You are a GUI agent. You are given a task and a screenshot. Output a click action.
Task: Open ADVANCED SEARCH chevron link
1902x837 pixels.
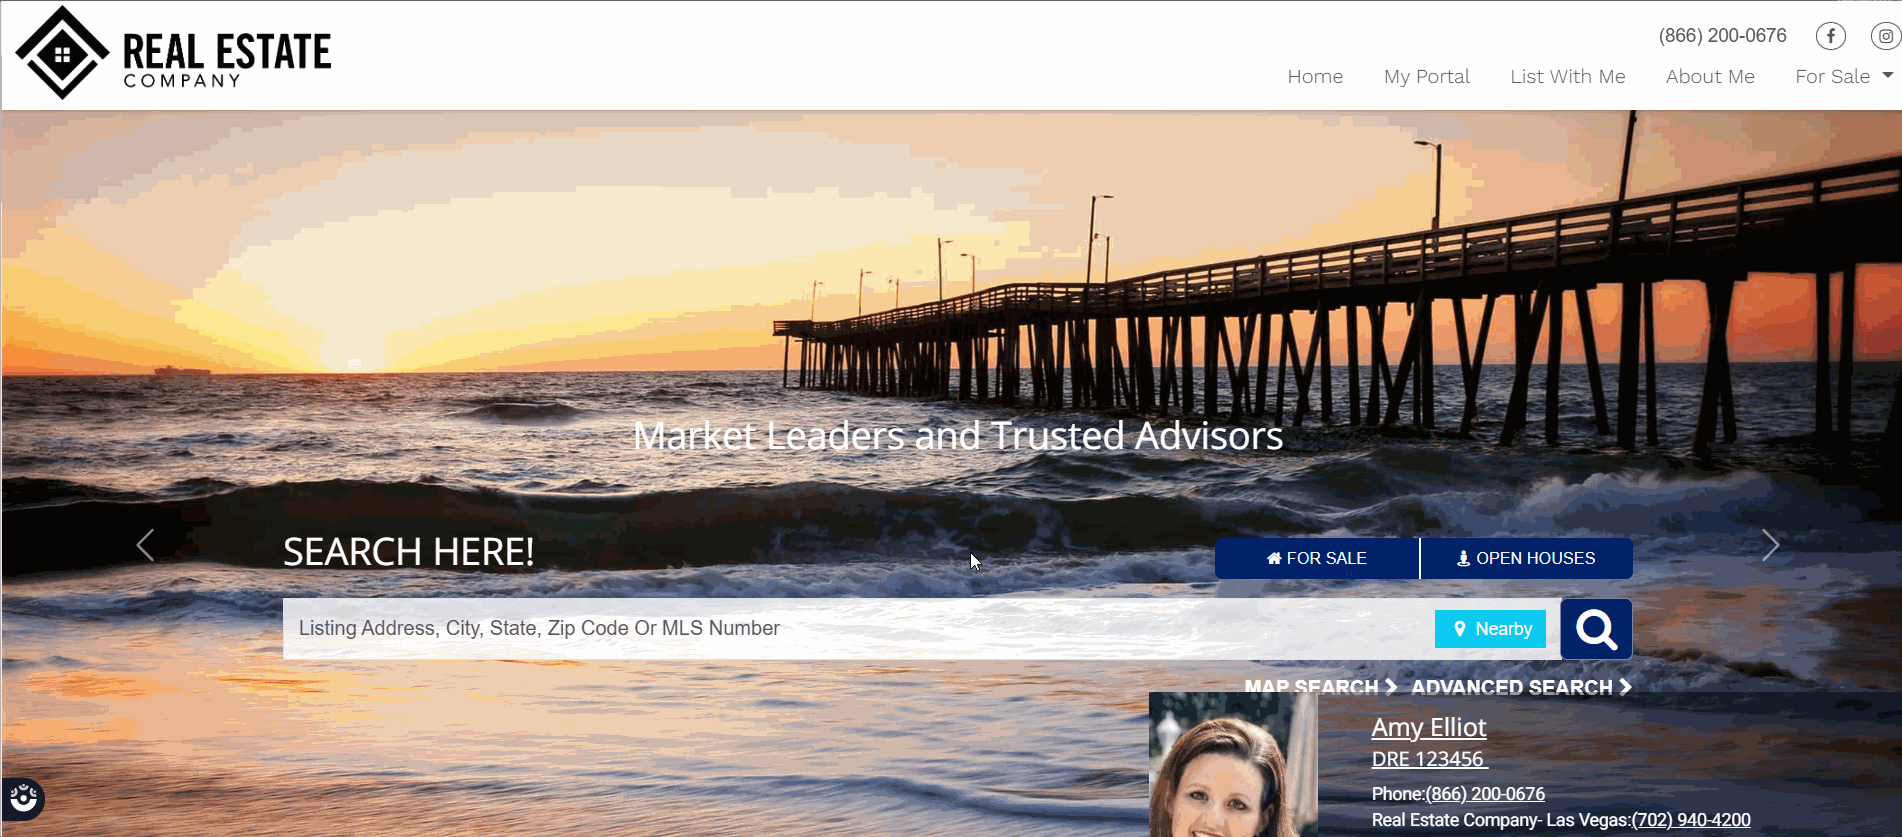1521,686
